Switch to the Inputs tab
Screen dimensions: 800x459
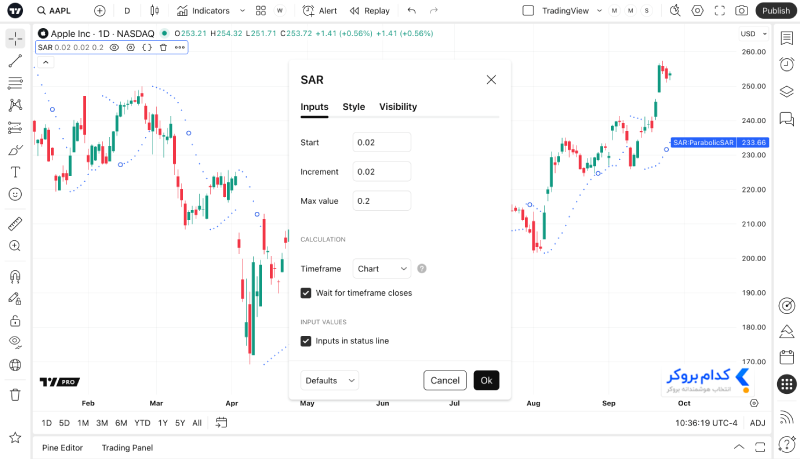coord(314,107)
